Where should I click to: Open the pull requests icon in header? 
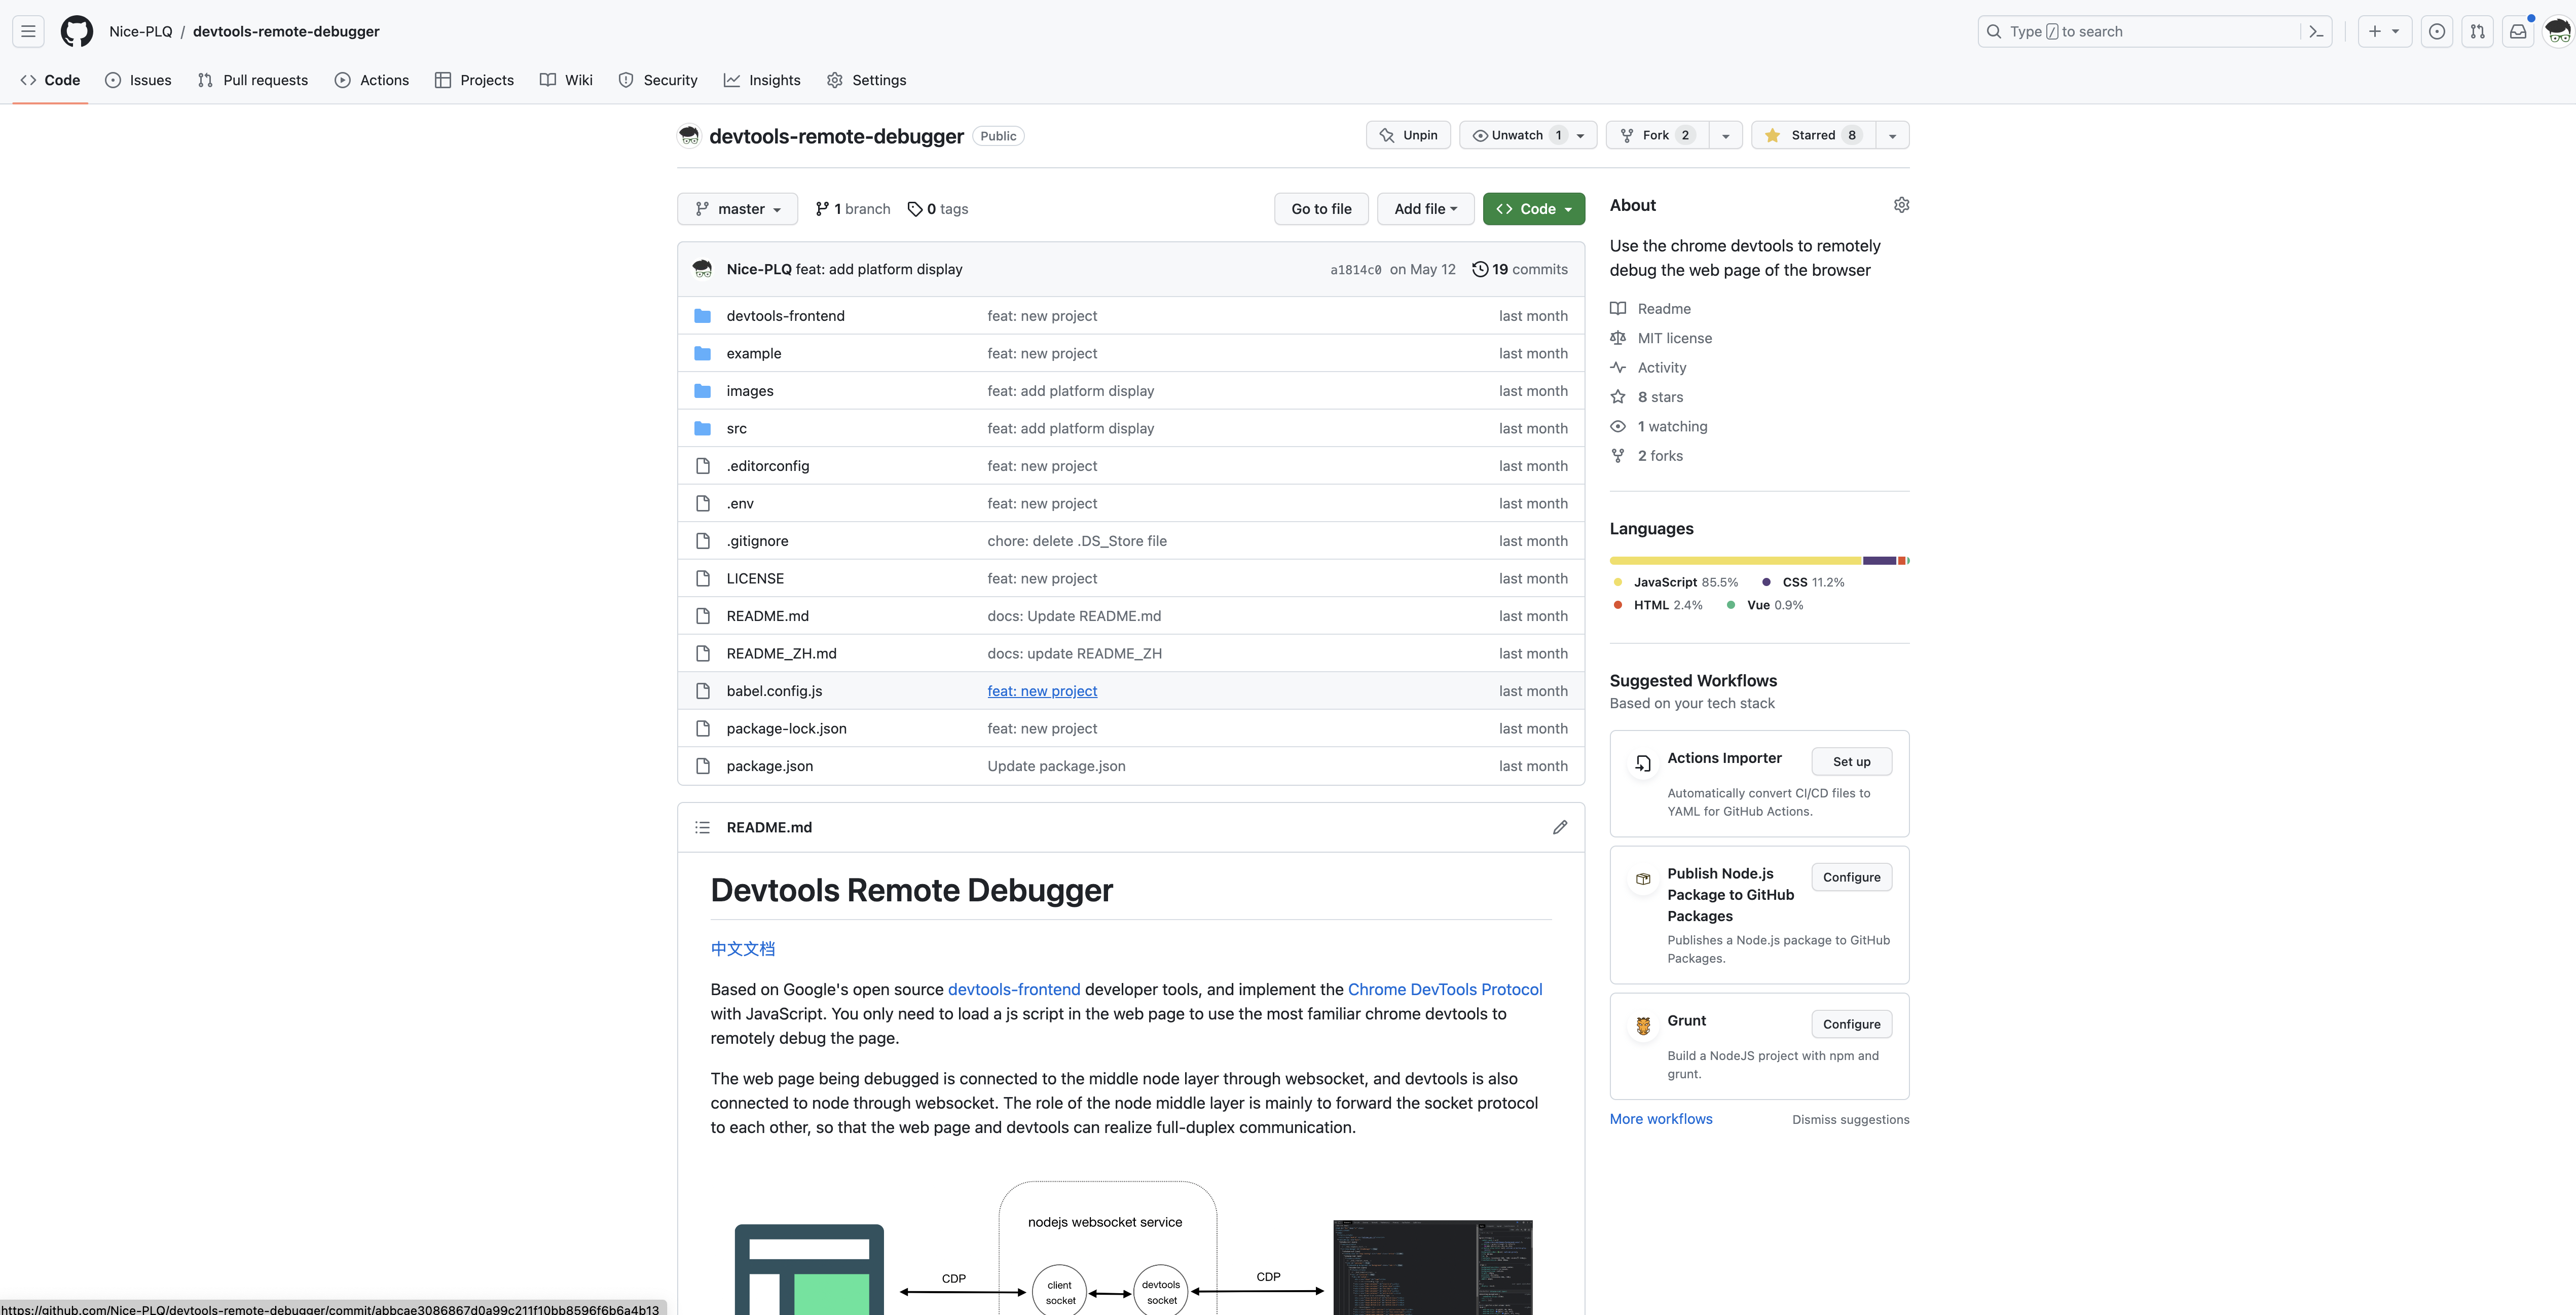pyautogui.click(x=2477, y=31)
